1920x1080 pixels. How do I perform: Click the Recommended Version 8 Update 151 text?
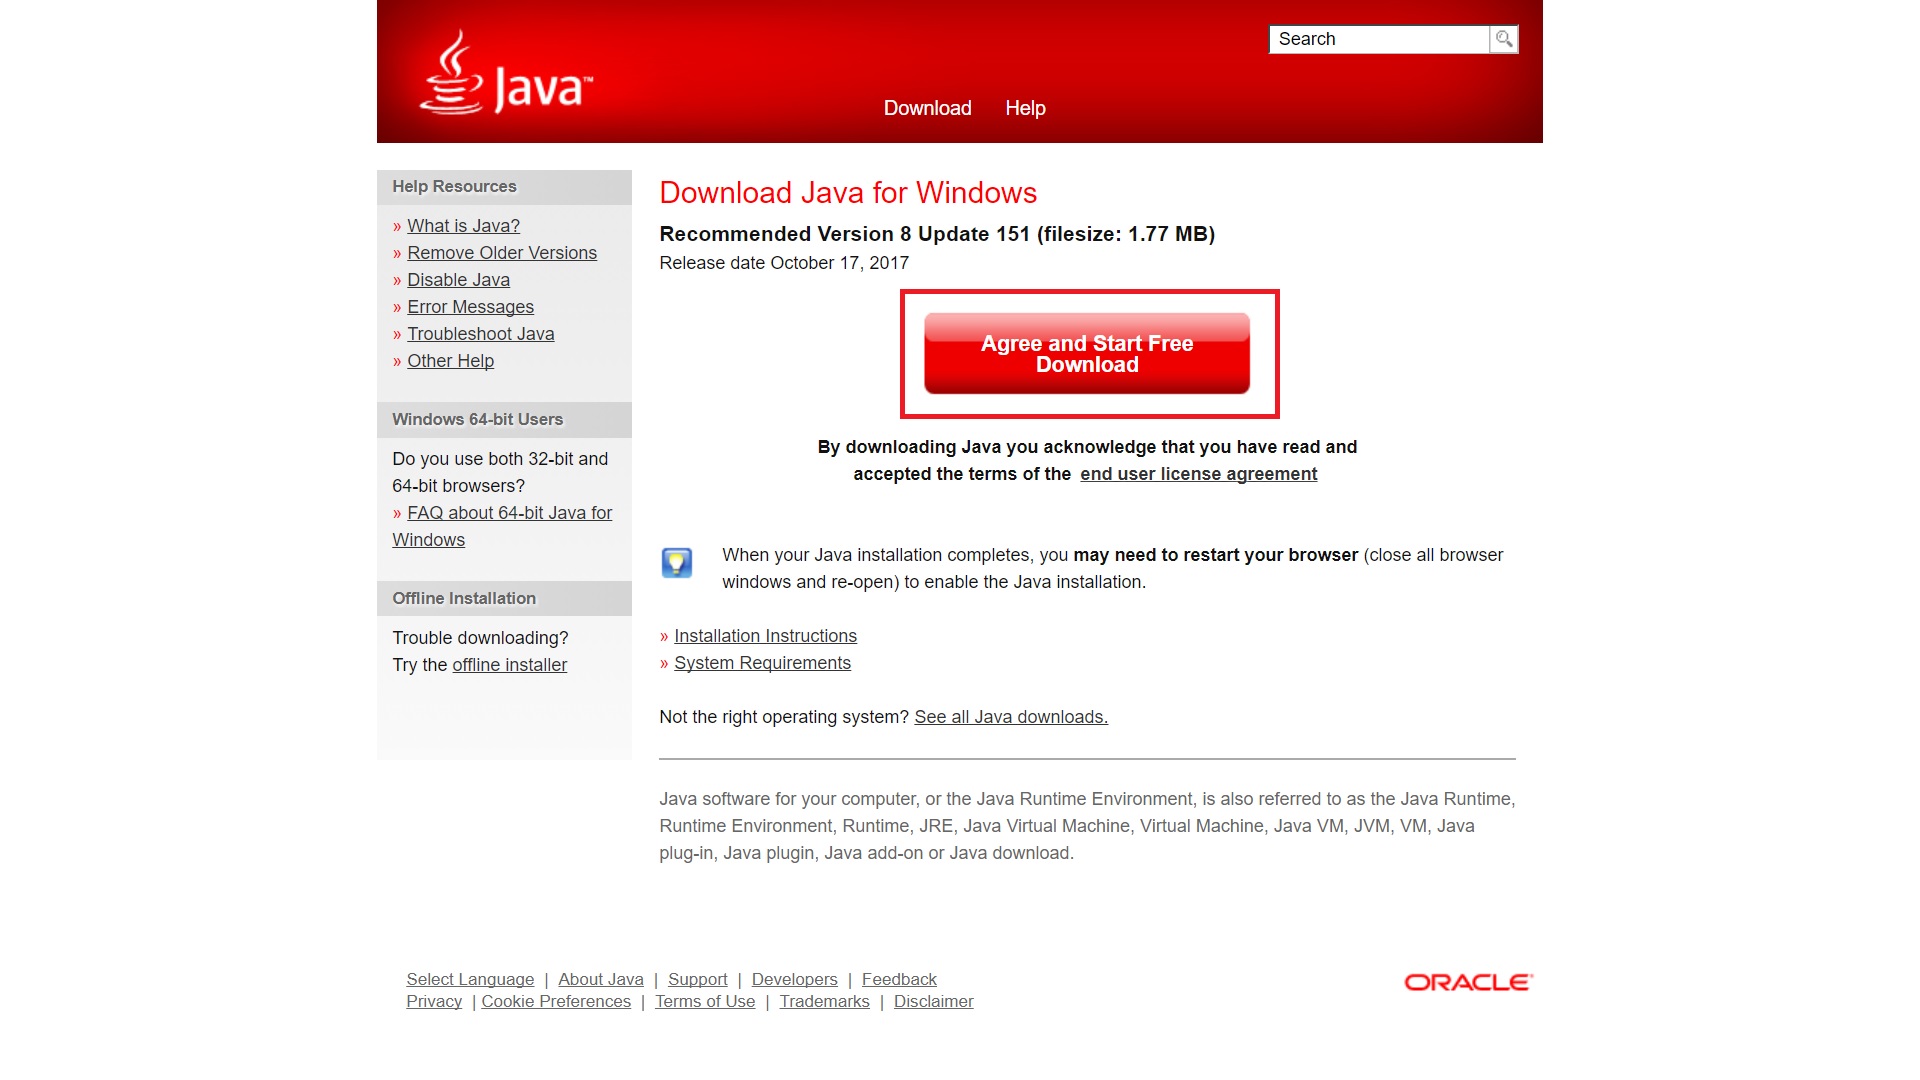click(937, 234)
